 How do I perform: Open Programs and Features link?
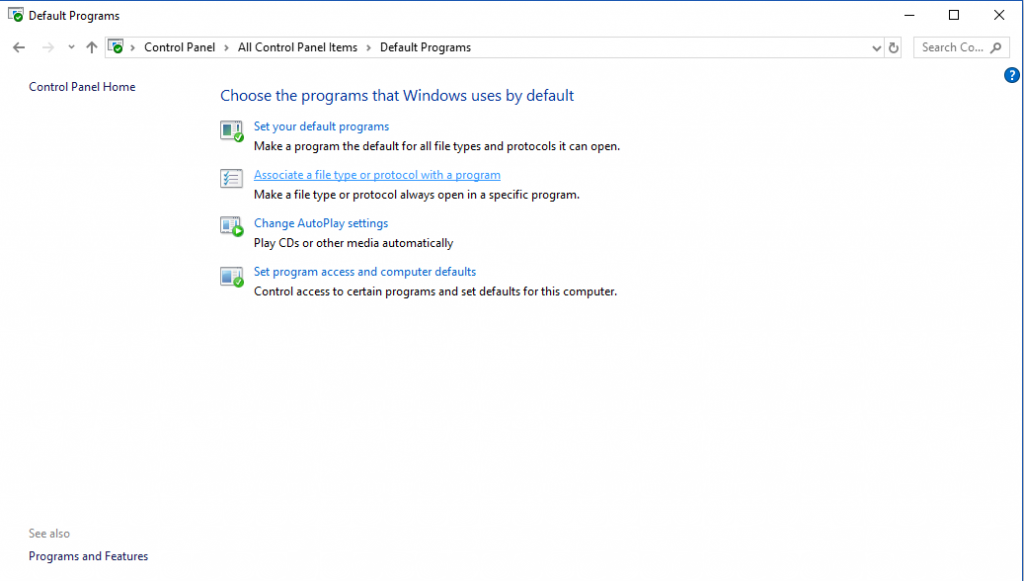[x=88, y=556]
